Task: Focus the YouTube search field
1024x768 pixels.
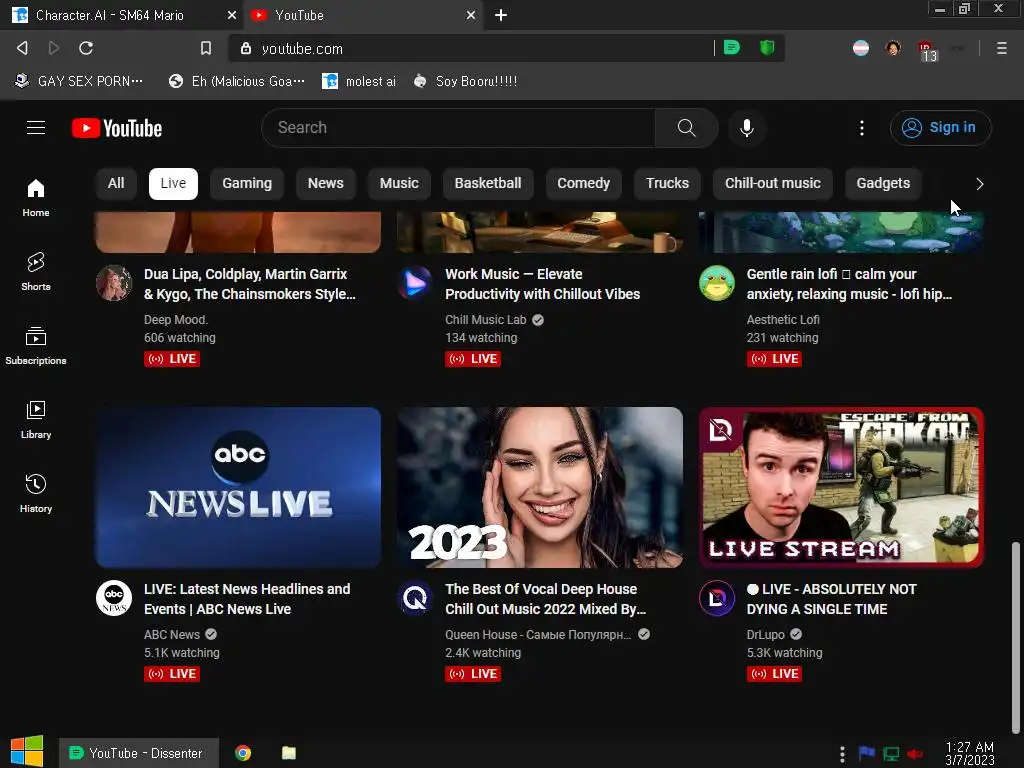Action: 458,128
